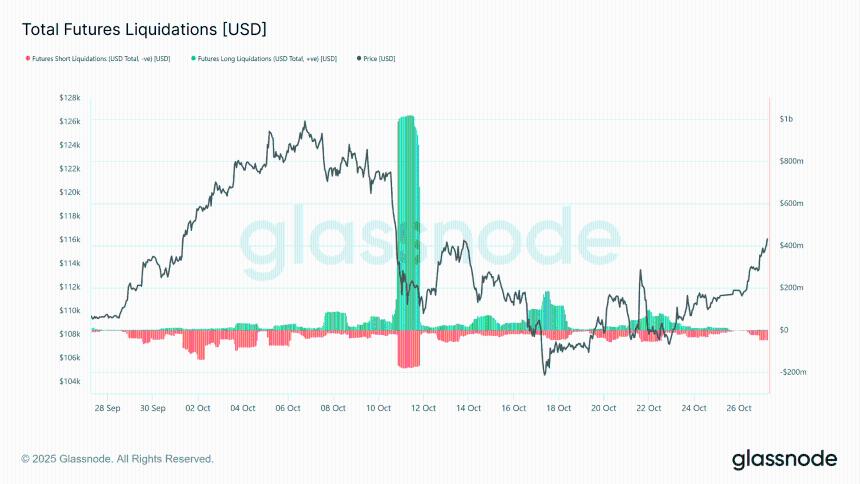Click the Glassnode logo at bottom right
This screenshot has height=484, width=860.
pyautogui.click(x=784, y=459)
